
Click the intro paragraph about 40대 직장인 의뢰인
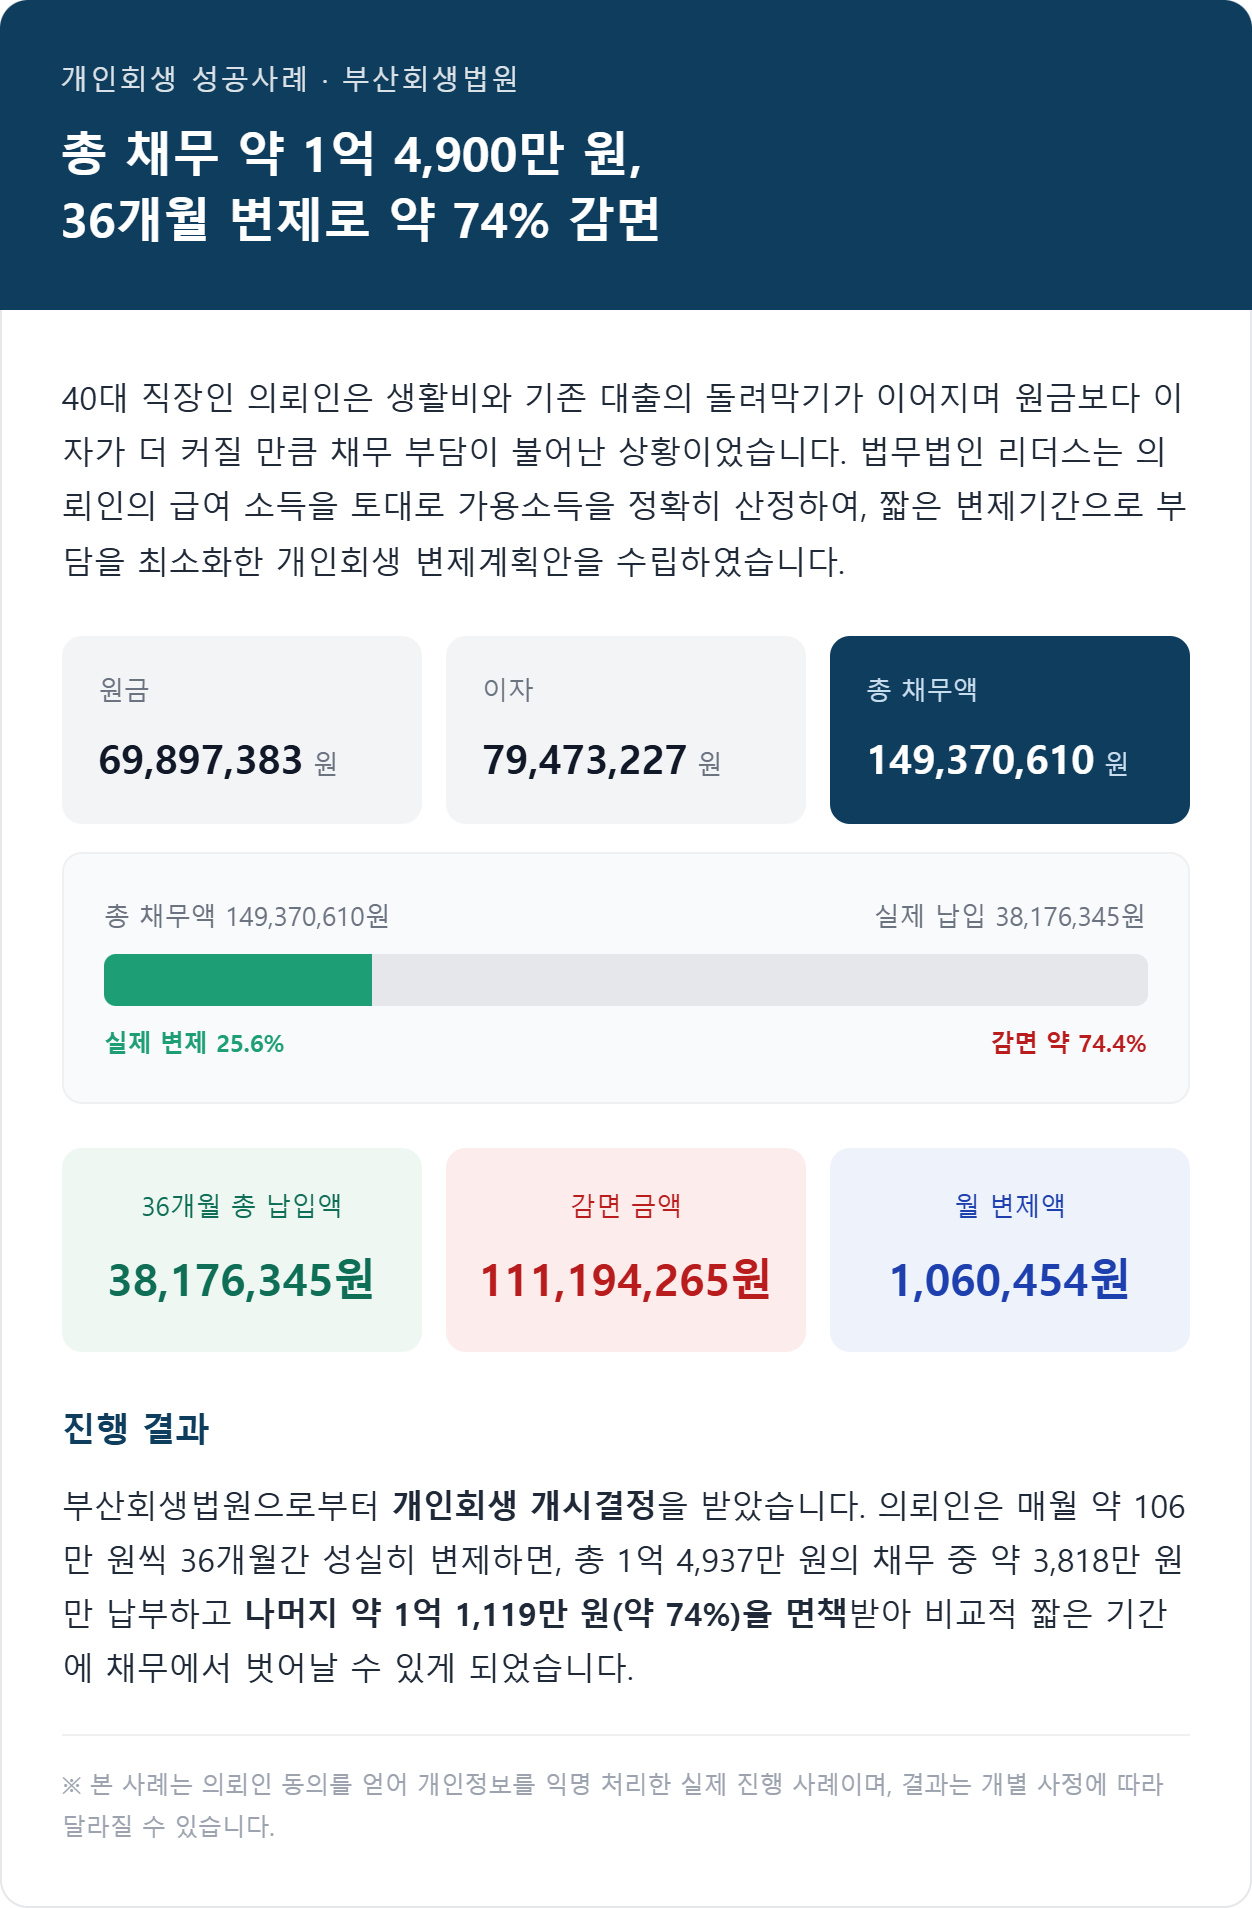[624, 479]
